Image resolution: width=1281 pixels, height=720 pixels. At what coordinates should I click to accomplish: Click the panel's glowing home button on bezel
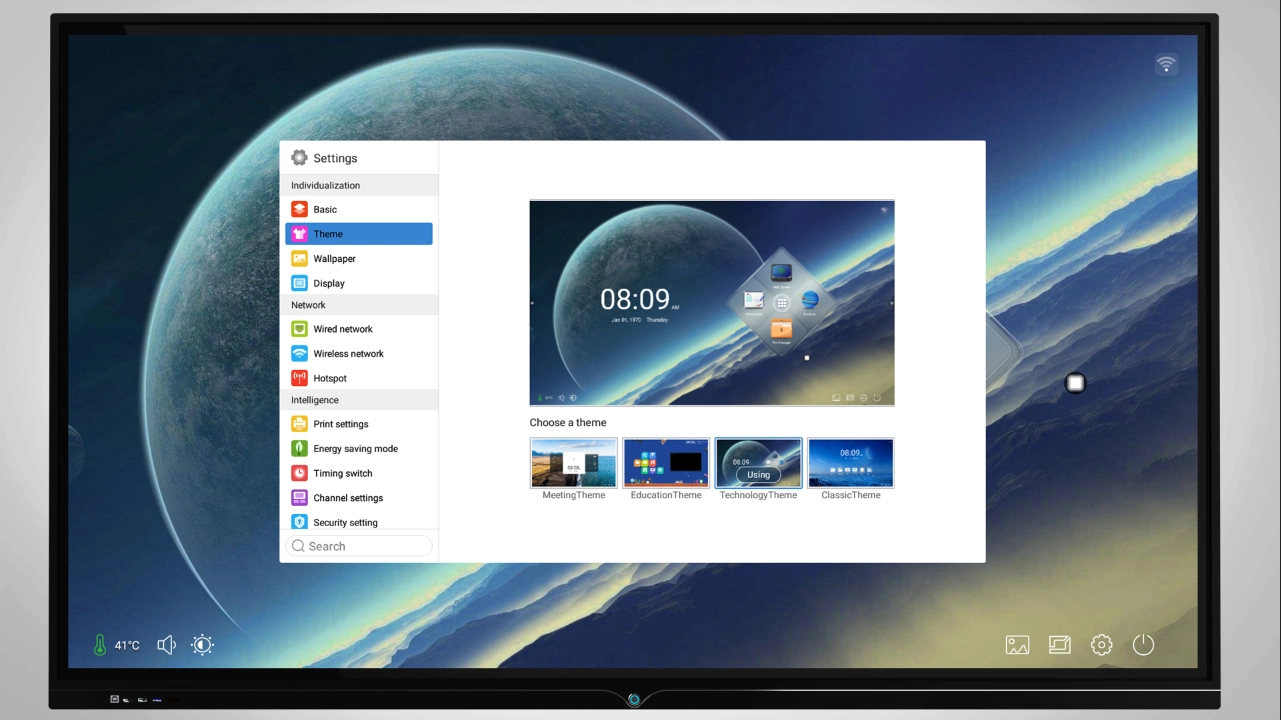634,699
